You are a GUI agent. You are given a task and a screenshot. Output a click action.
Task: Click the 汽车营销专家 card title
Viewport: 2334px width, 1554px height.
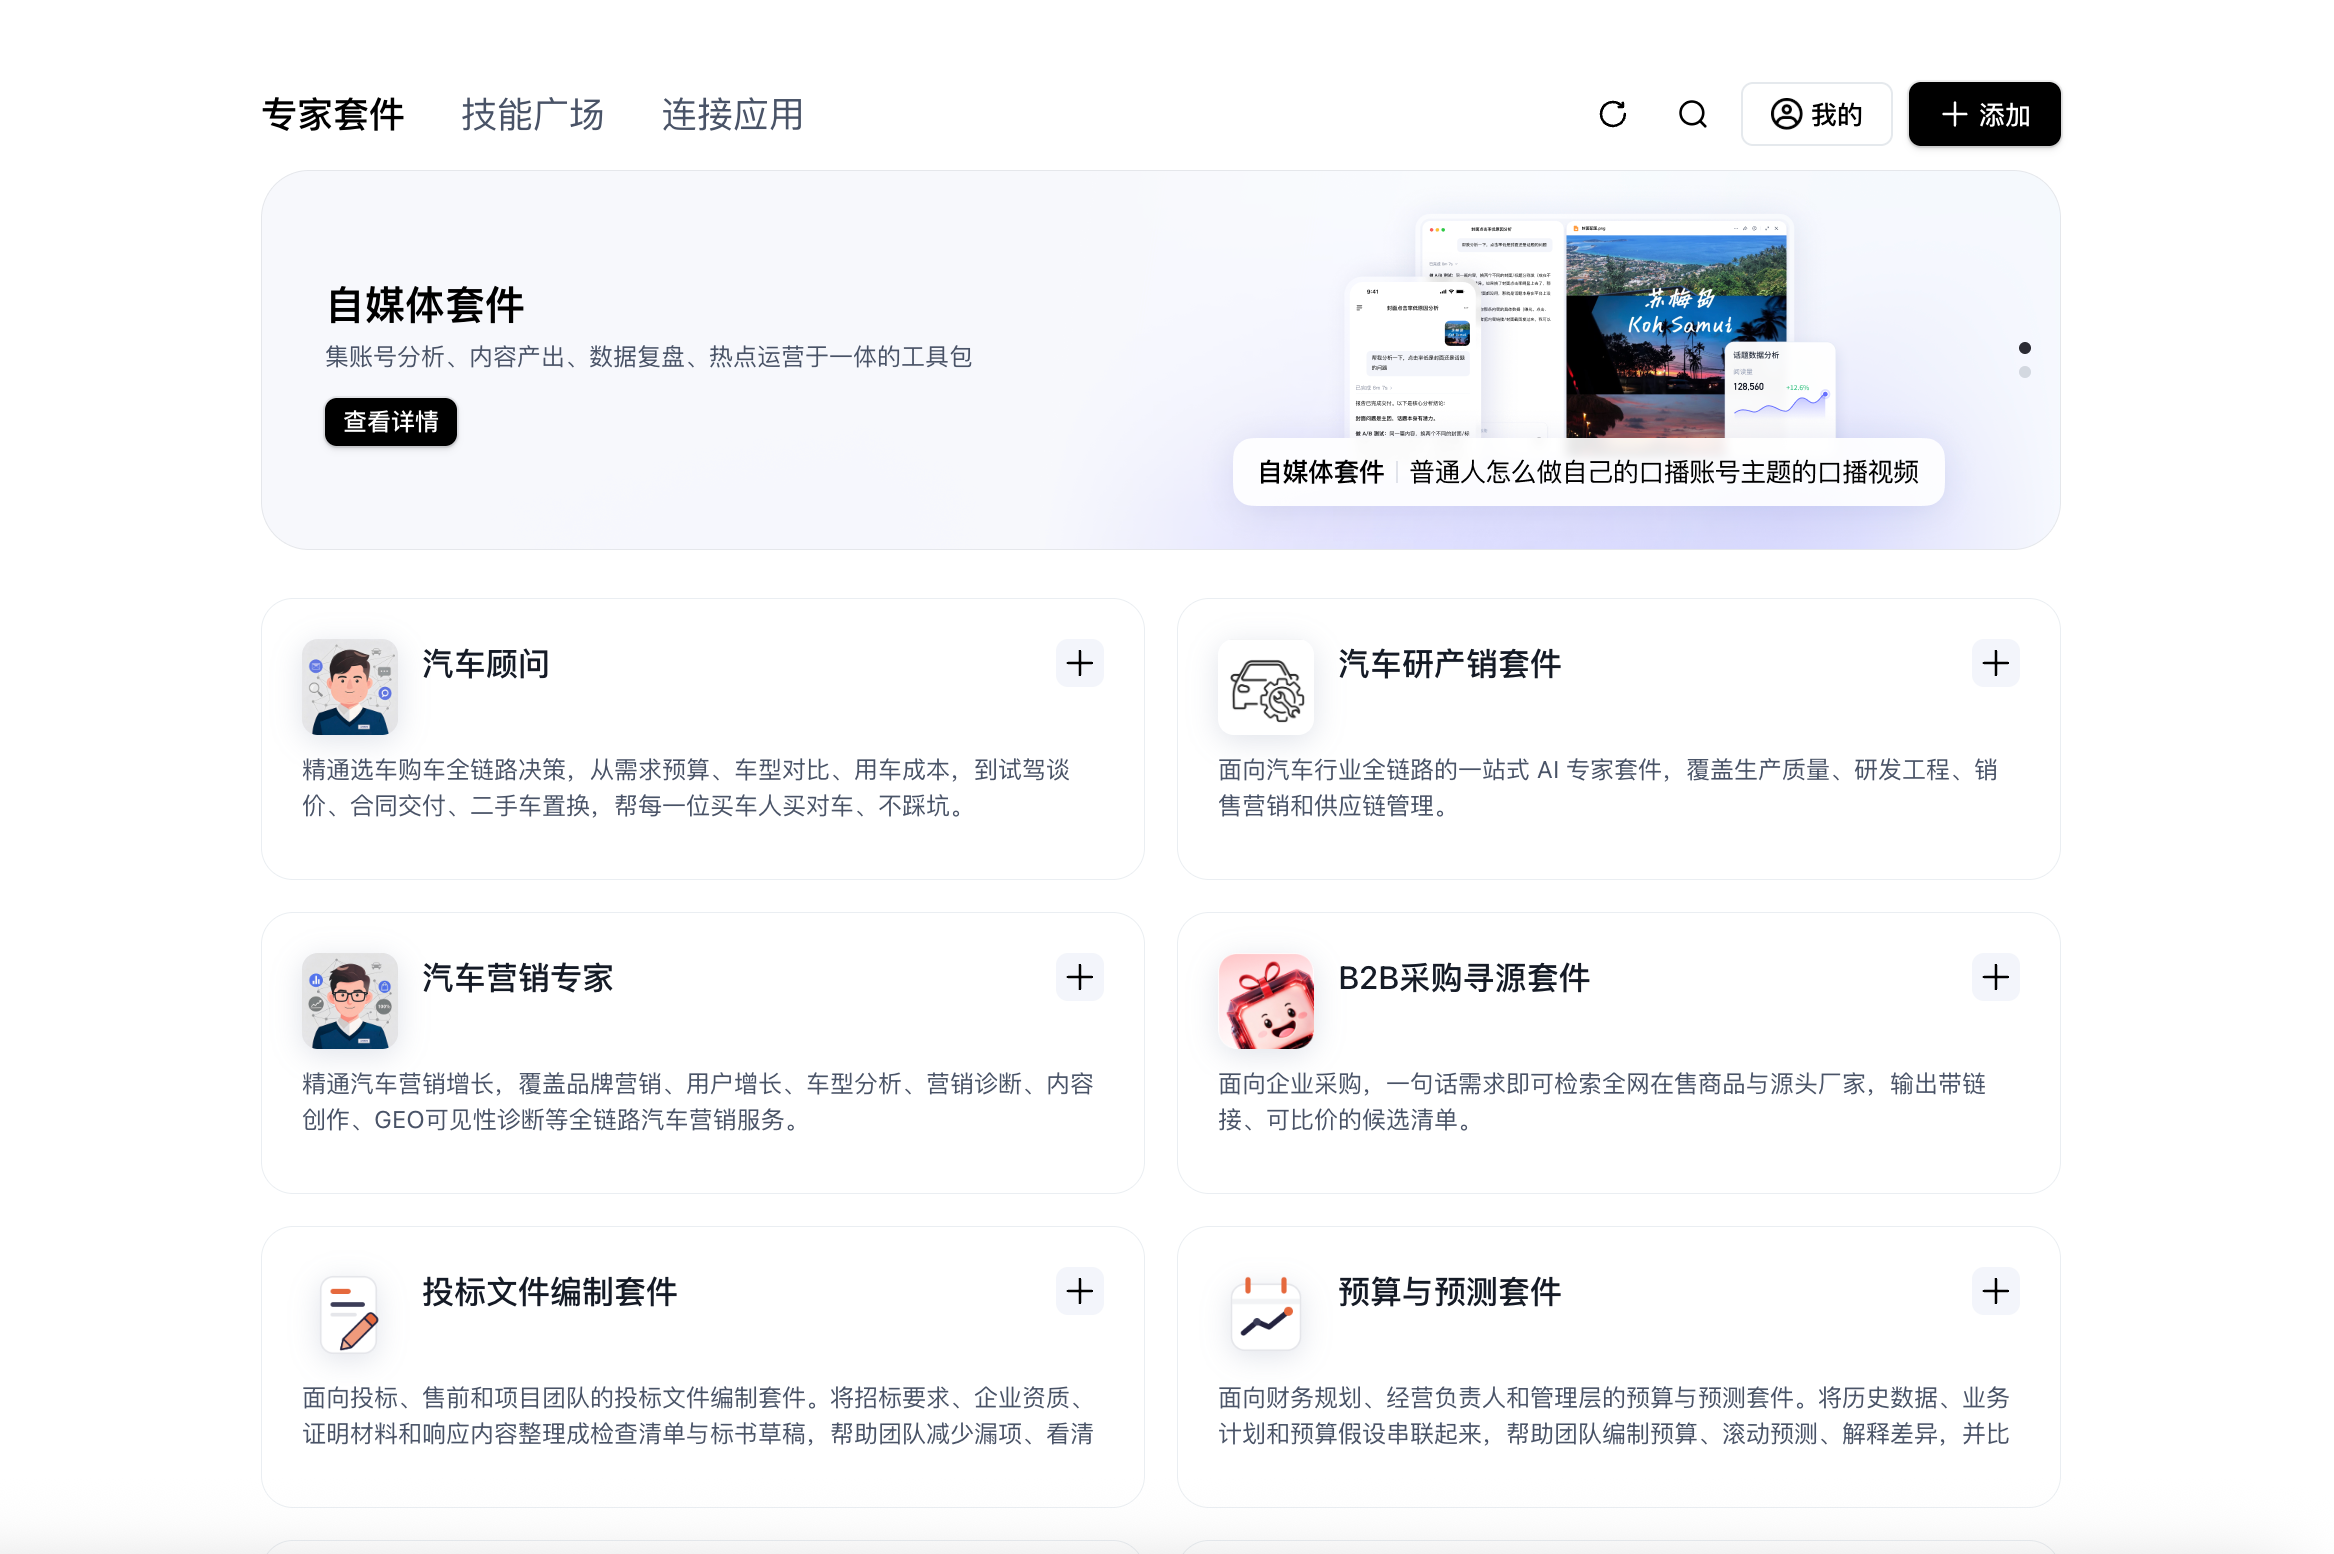[x=518, y=978]
